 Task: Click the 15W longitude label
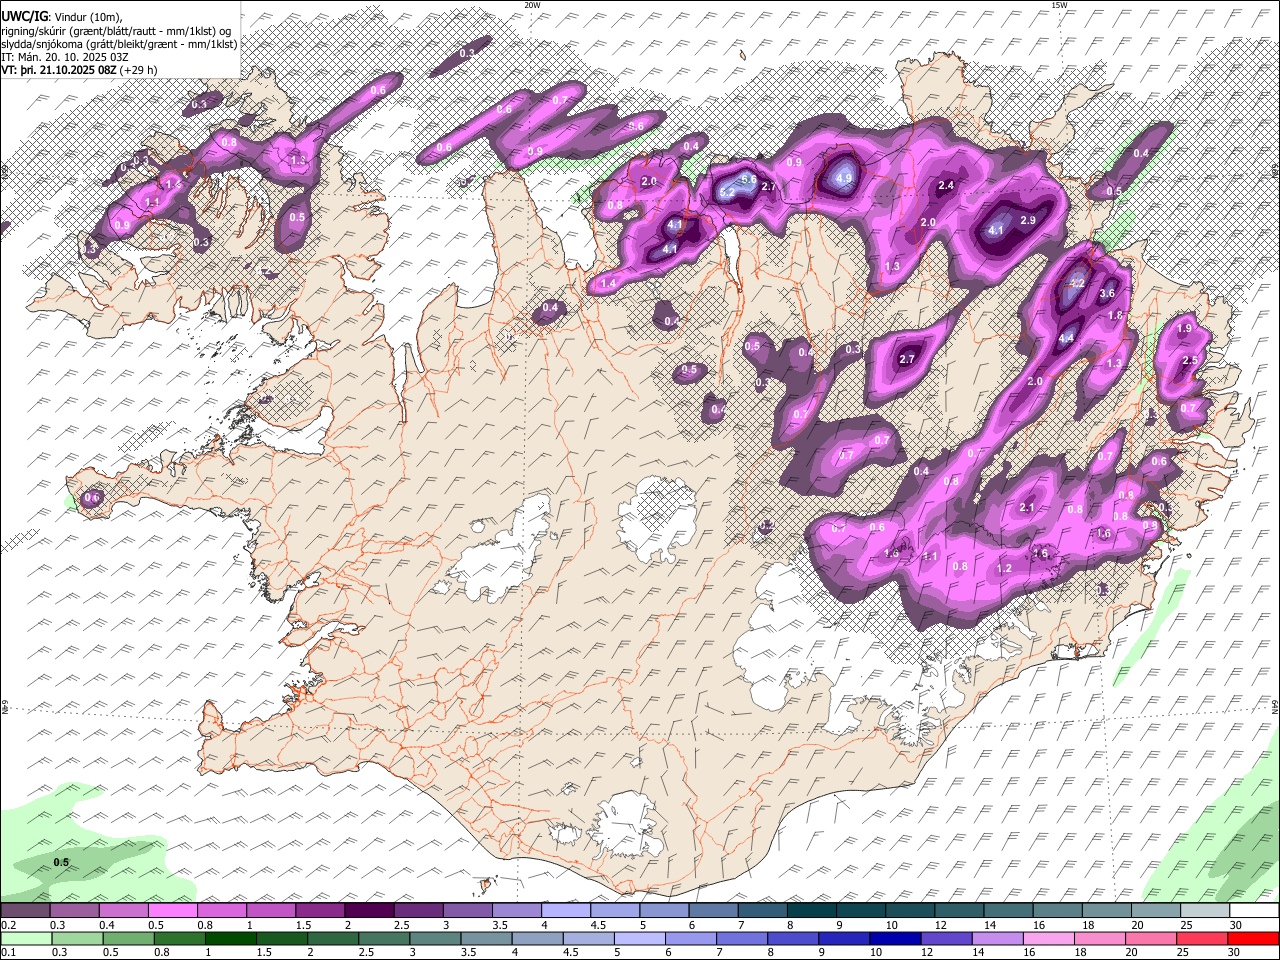click(x=1059, y=5)
